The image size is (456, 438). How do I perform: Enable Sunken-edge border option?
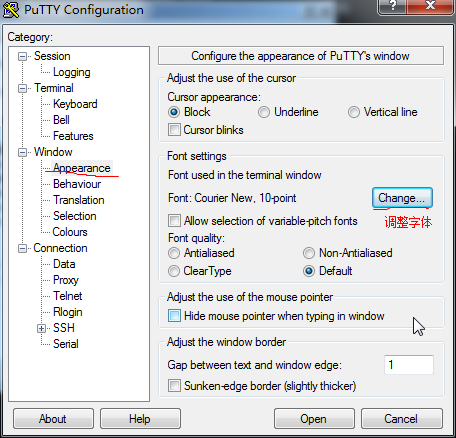[174, 386]
